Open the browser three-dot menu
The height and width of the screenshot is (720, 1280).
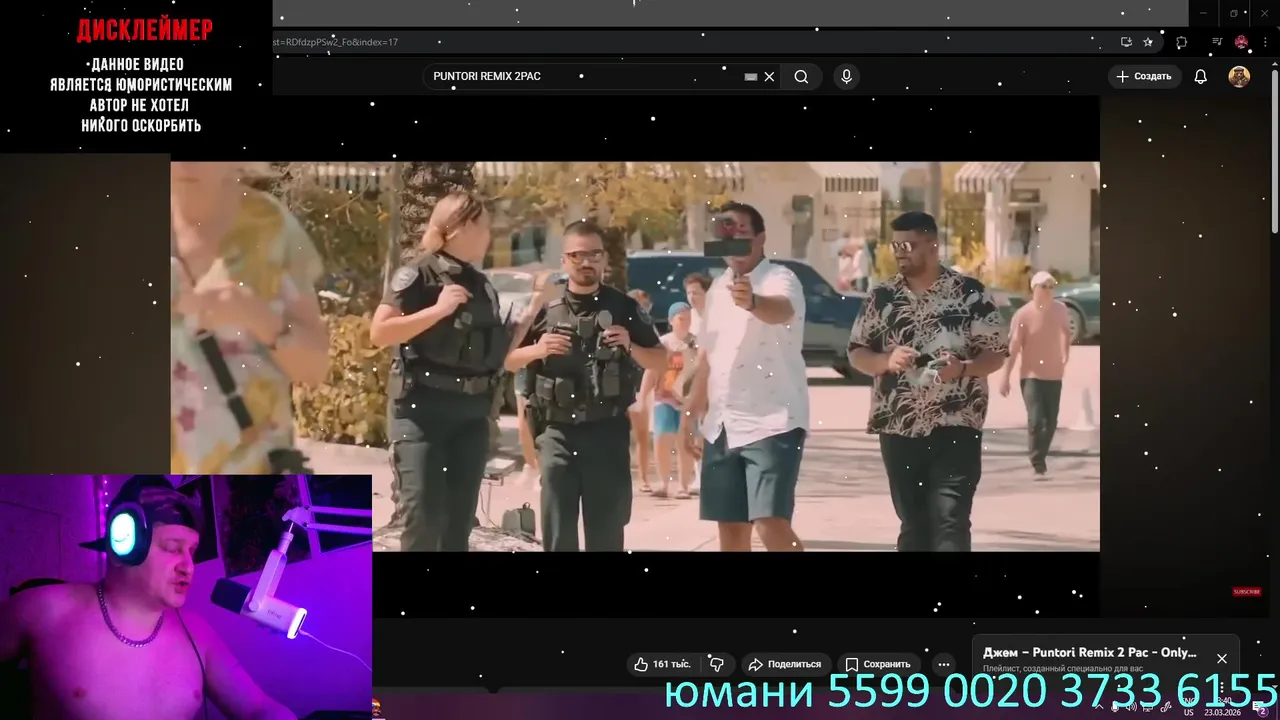point(1265,42)
